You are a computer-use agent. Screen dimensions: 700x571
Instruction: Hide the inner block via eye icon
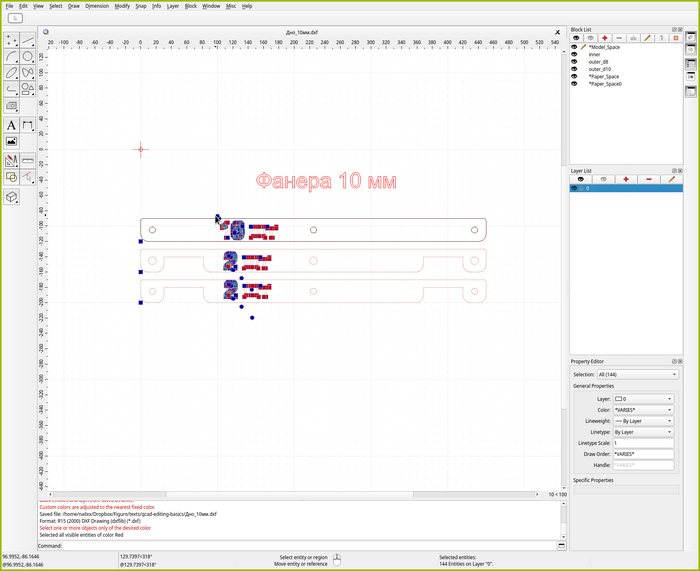(x=574, y=54)
